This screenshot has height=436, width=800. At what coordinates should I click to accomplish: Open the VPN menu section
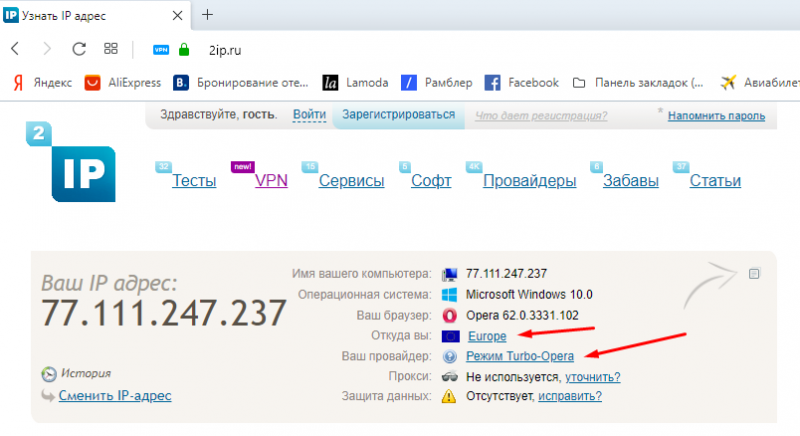coord(271,181)
